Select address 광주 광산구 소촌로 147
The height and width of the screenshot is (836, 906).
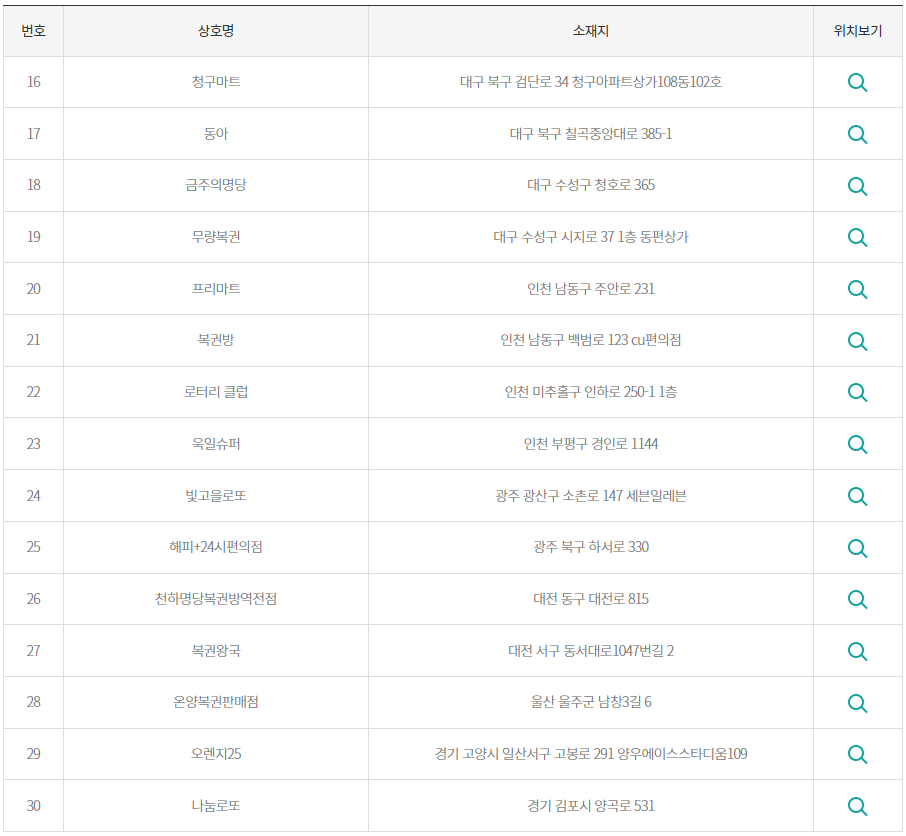(559, 496)
